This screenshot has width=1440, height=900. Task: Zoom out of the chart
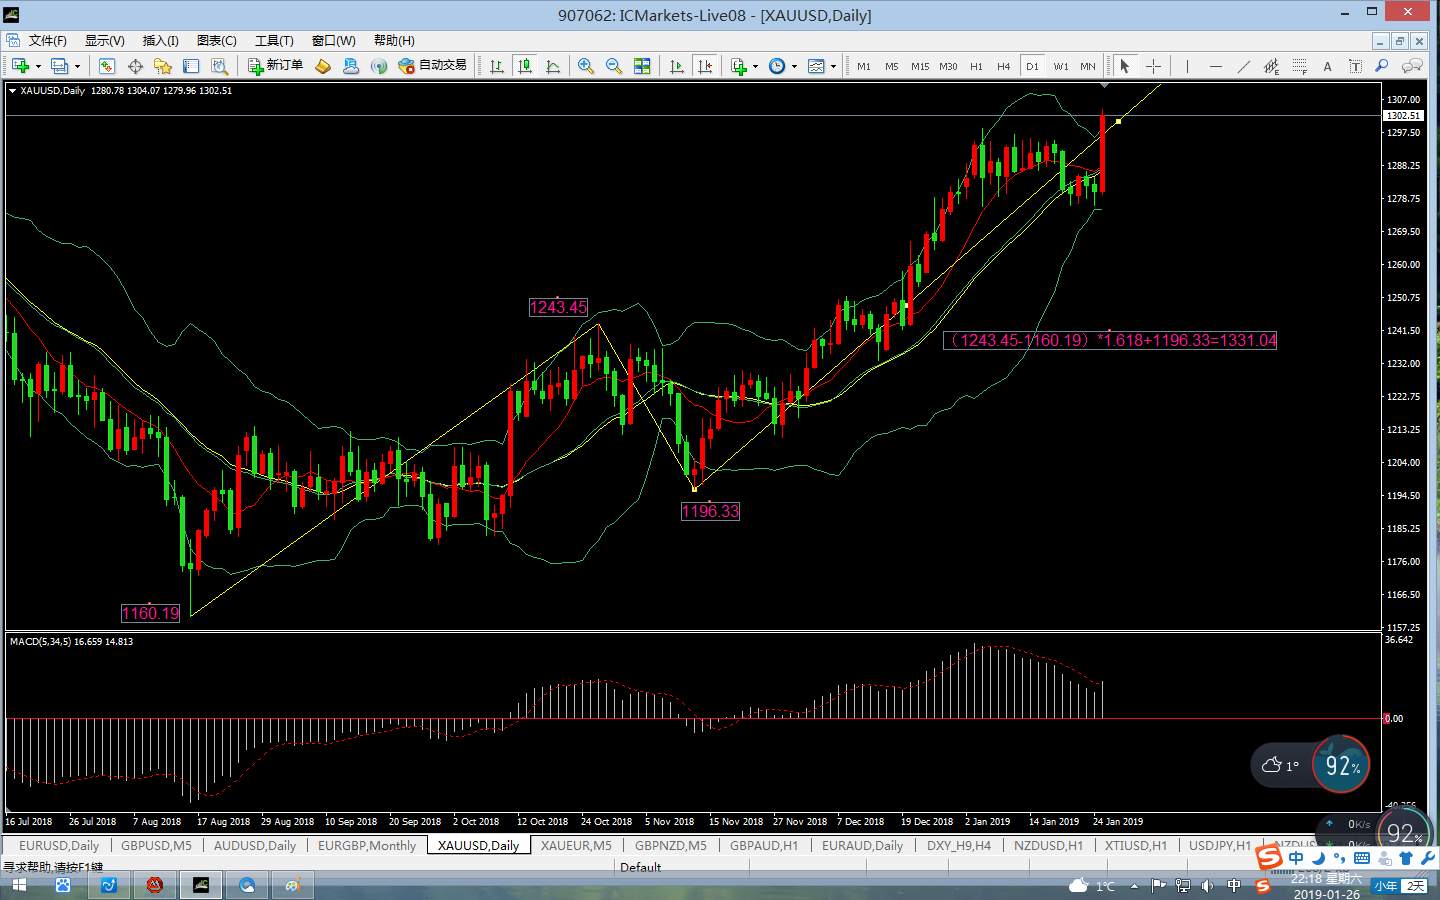(614, 66)
